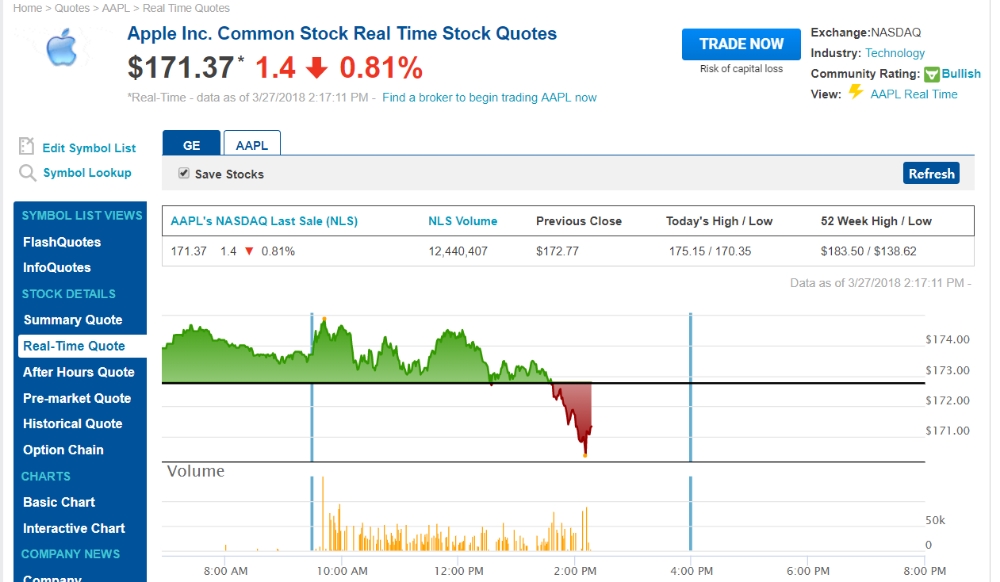Image resolution: width=1000 pixels, height=582 pixels.
Task: Select After Hours Quote in sidebar
Action: [78, 372]
